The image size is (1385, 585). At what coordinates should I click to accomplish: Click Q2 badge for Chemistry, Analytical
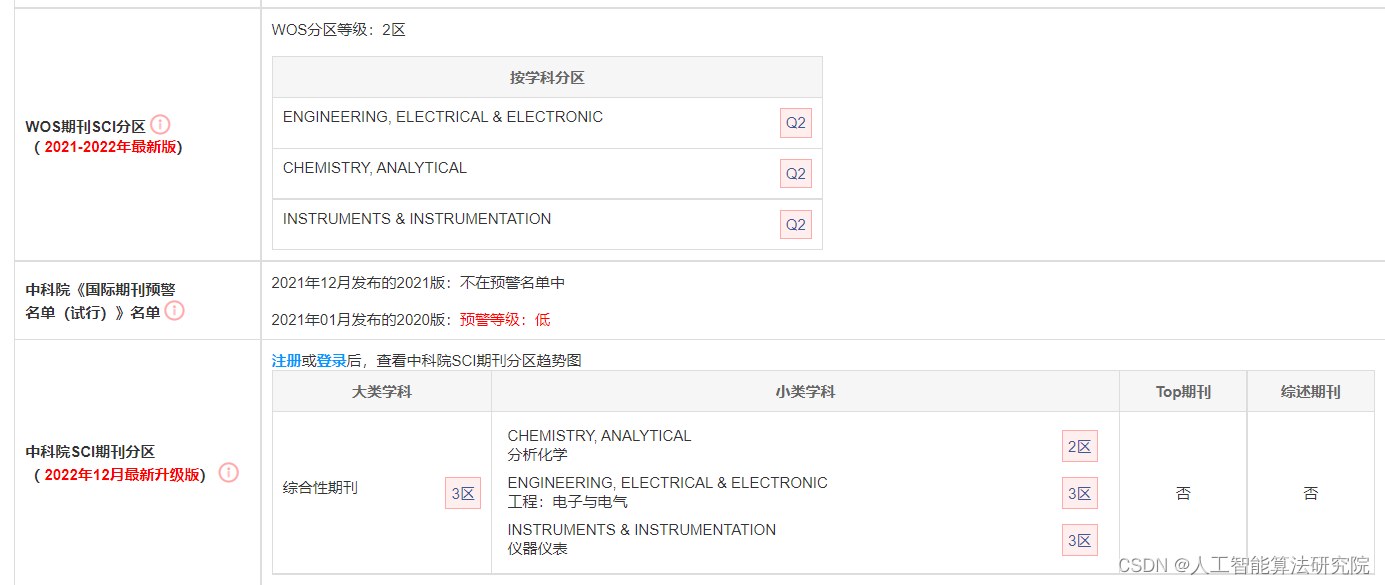795,174
